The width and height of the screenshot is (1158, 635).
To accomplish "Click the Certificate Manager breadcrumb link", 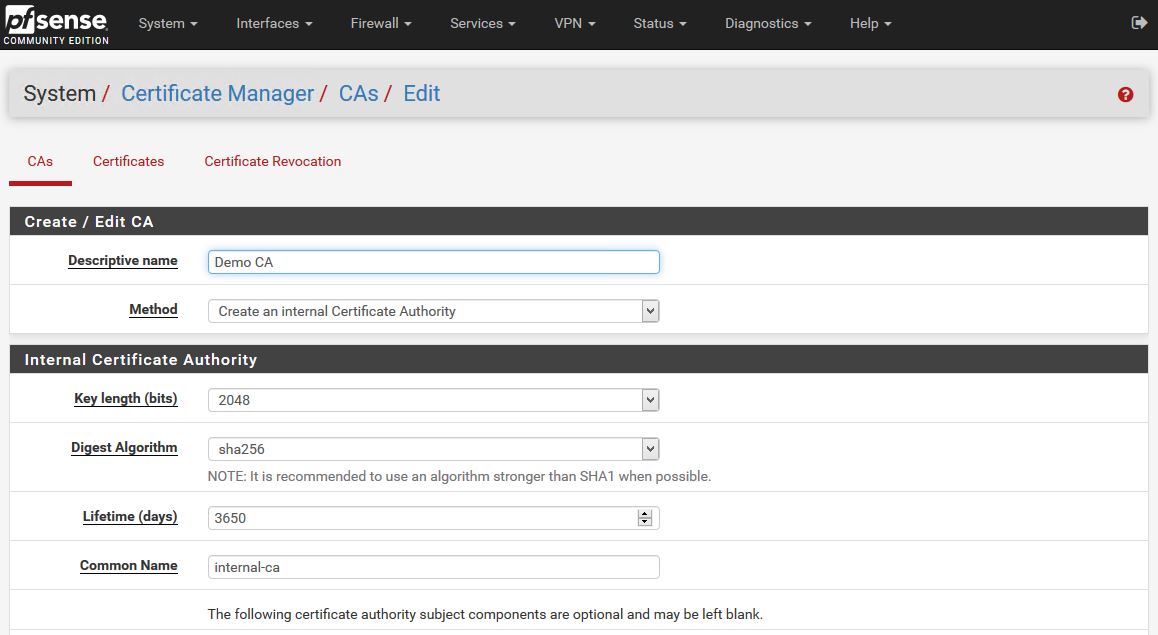I will (x=217, y=93).
